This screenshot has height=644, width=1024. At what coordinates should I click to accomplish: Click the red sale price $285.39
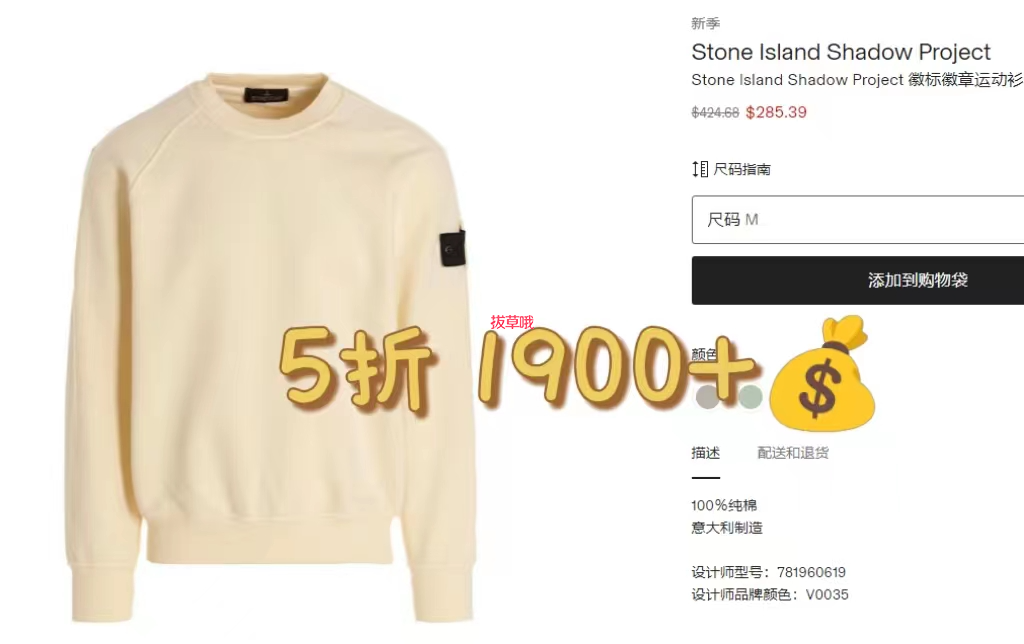776,112
